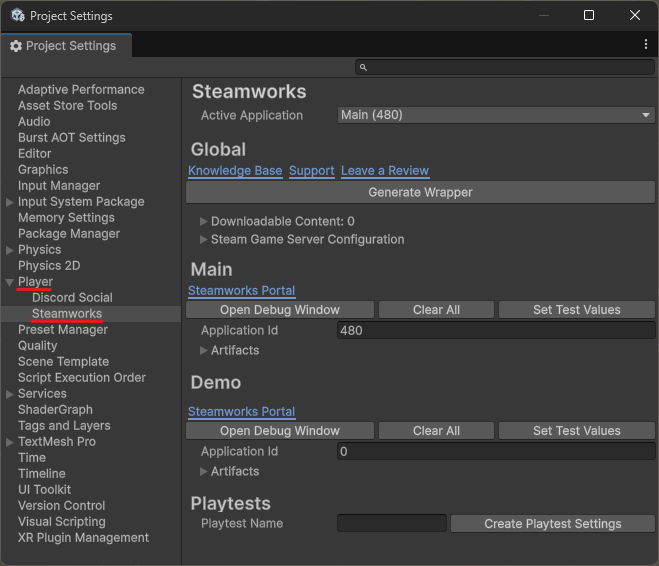Screen dimensions: 659x566
Task: Click Create Playtest Settings button
Action: click(x=553, y=524)
